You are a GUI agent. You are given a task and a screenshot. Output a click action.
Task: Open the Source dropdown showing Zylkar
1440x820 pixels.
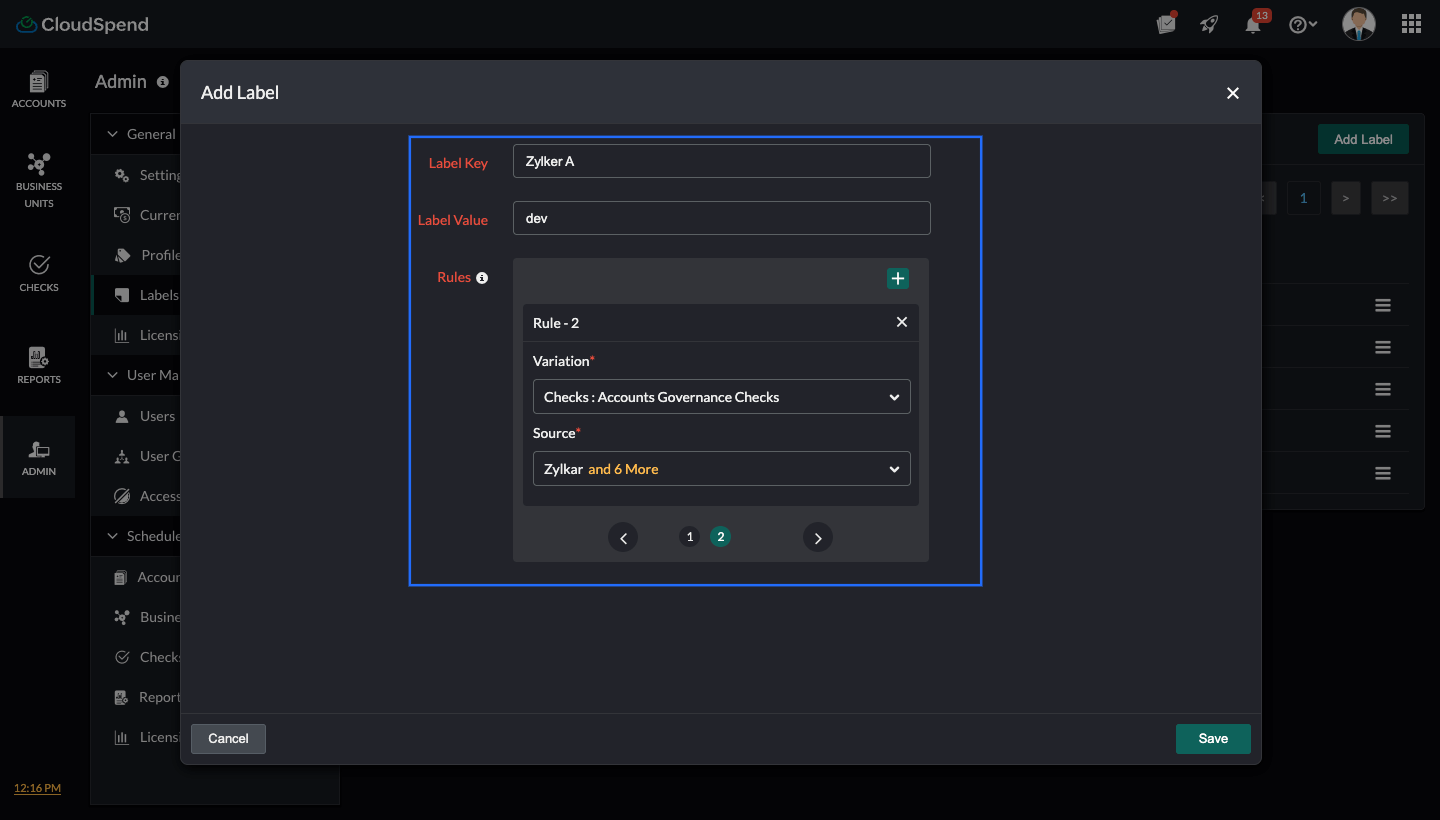pos(722,469)
